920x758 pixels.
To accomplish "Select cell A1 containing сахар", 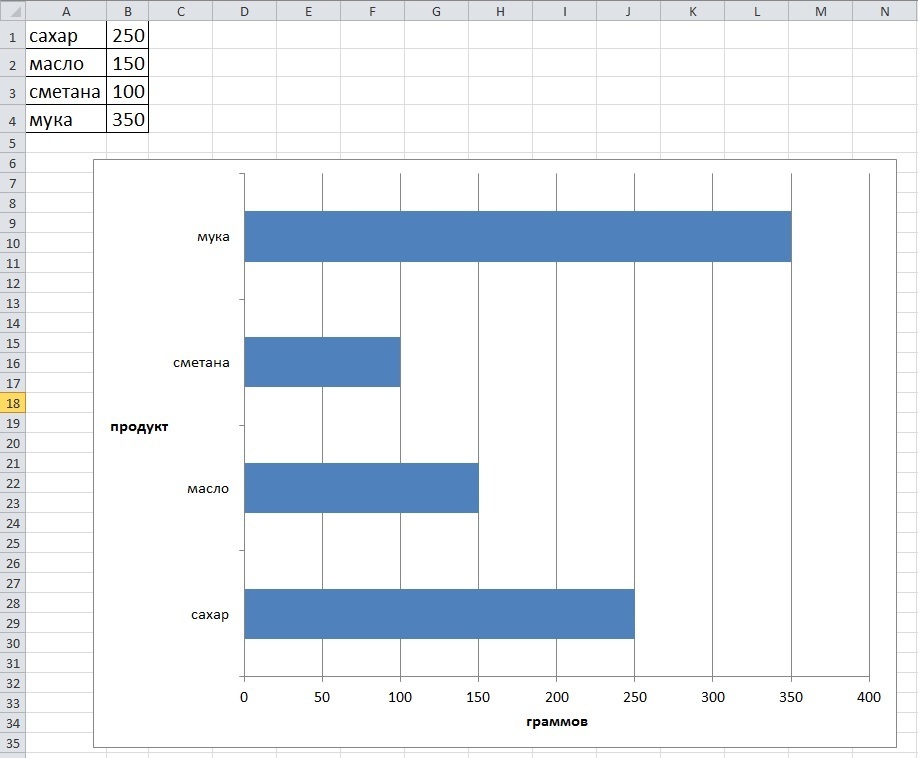I will pos(66,35).
